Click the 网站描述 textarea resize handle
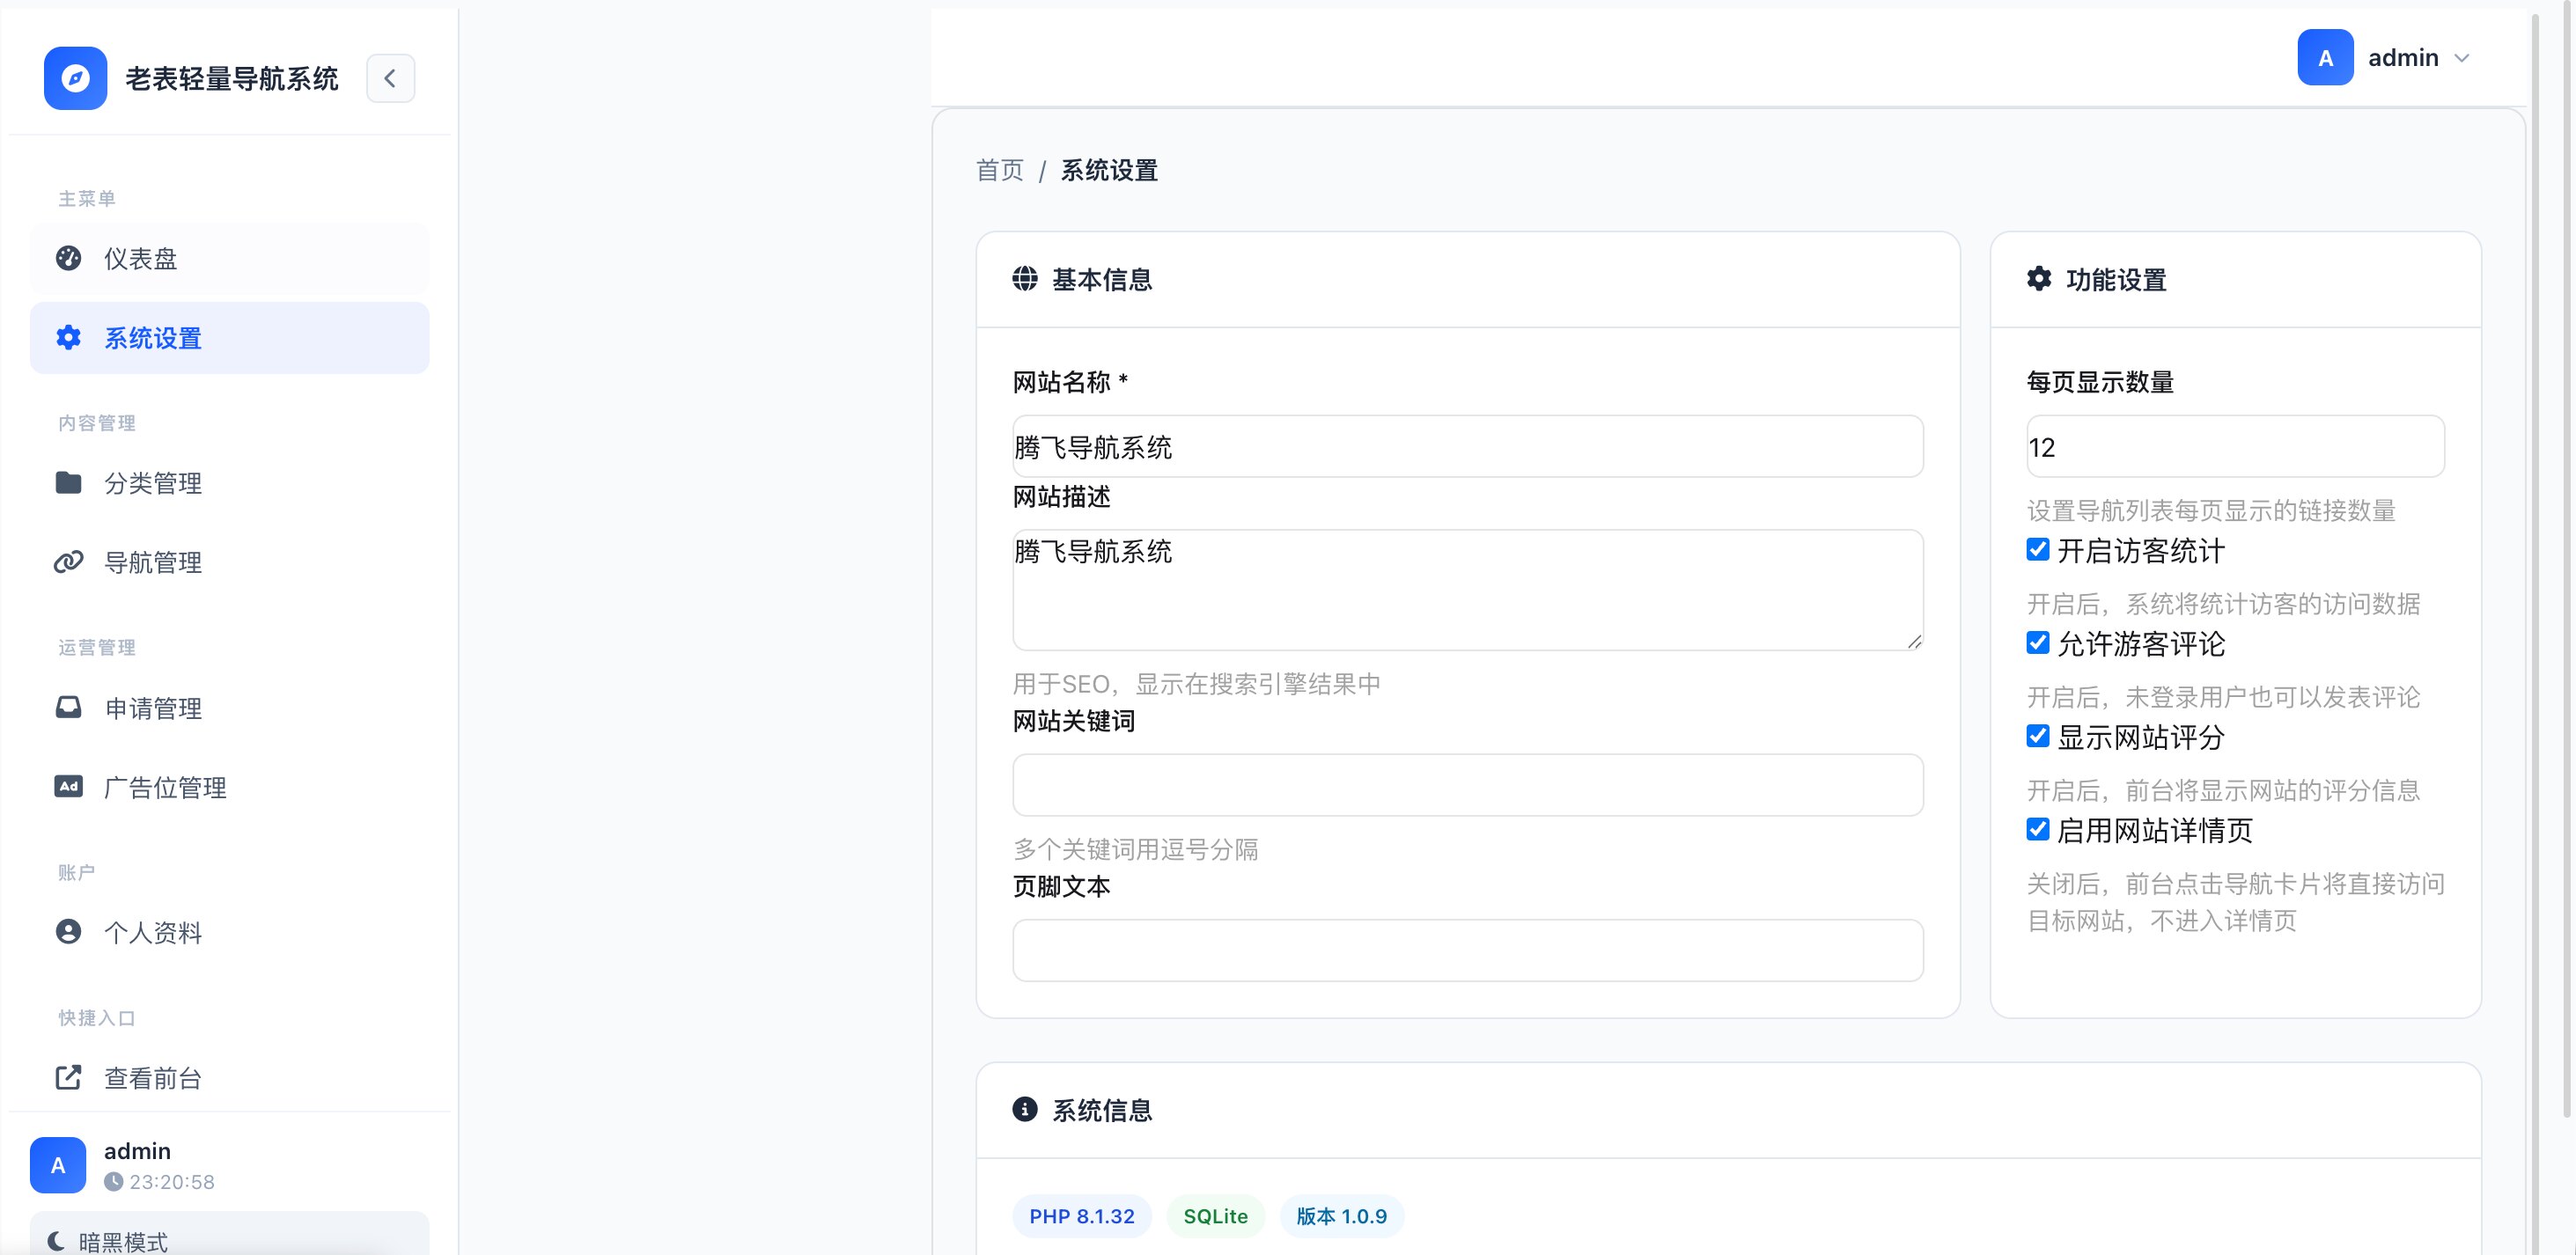 1914,642
